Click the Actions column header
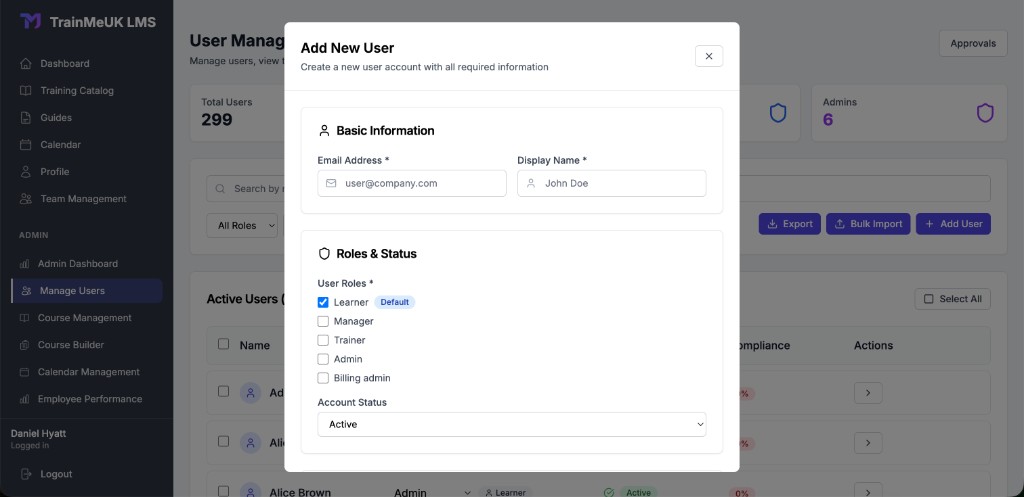The image size is (1024, 497). (873, 345)
